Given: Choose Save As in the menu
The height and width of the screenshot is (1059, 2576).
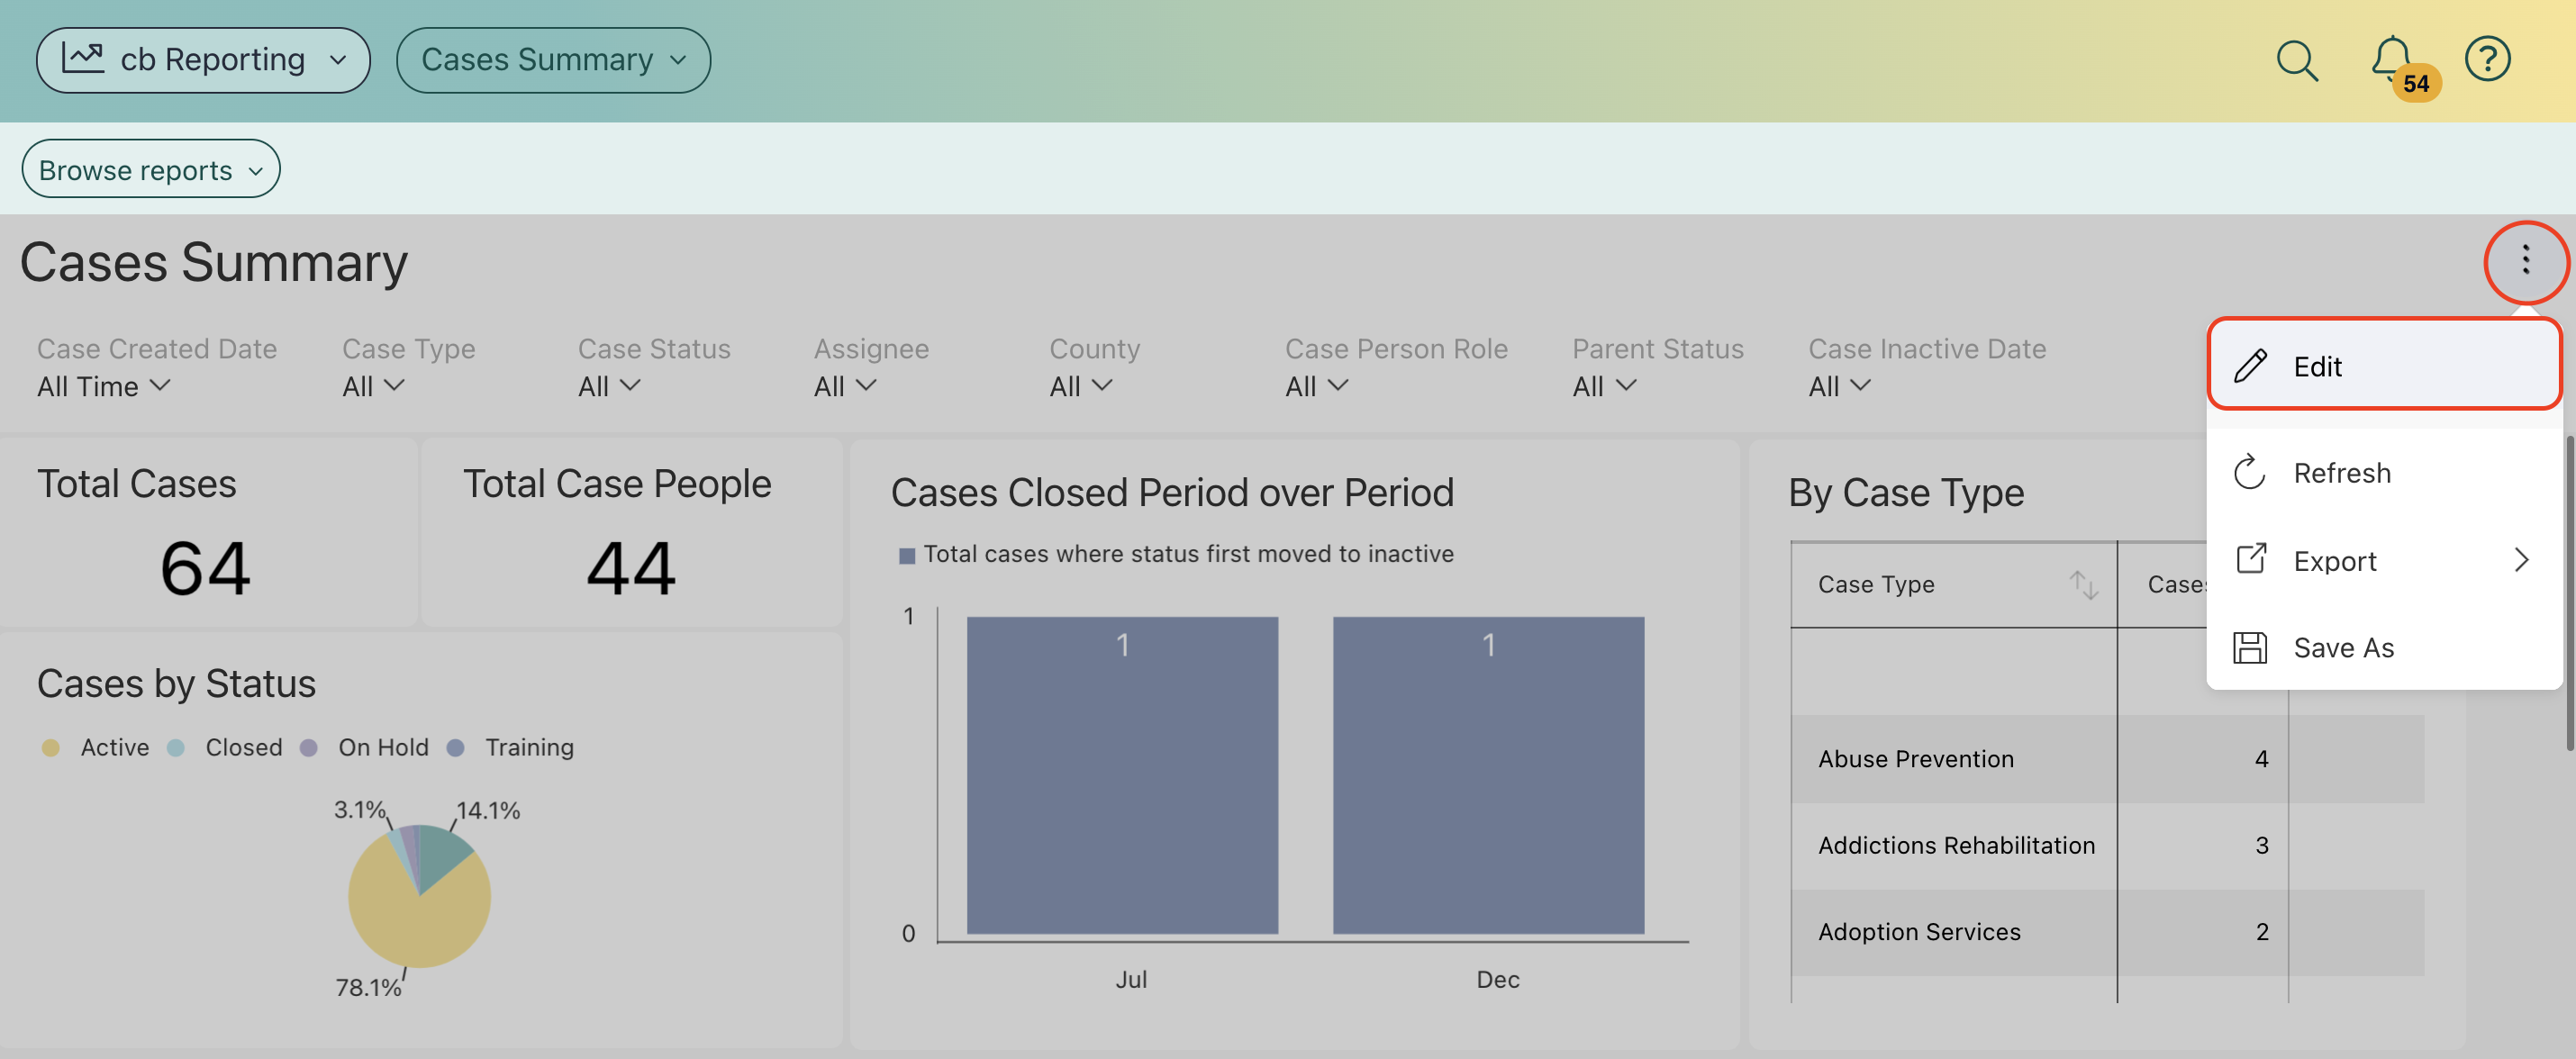Looking at the screenshot, I should [x=2342, y=648].
